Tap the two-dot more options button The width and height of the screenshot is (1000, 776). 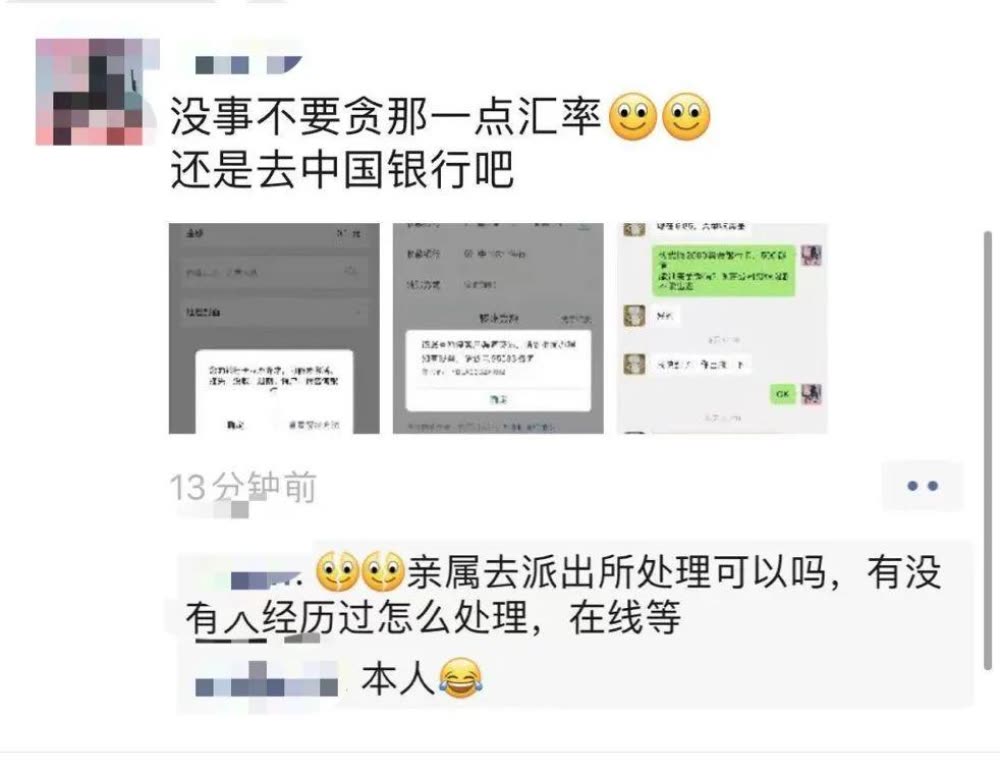922,486
